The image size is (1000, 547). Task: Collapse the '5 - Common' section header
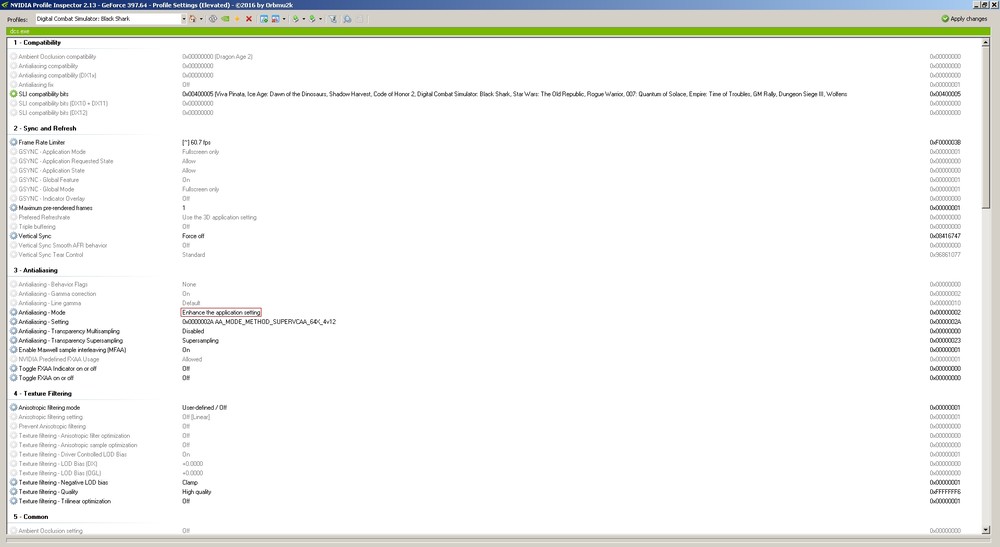click(x=31, y=516)
